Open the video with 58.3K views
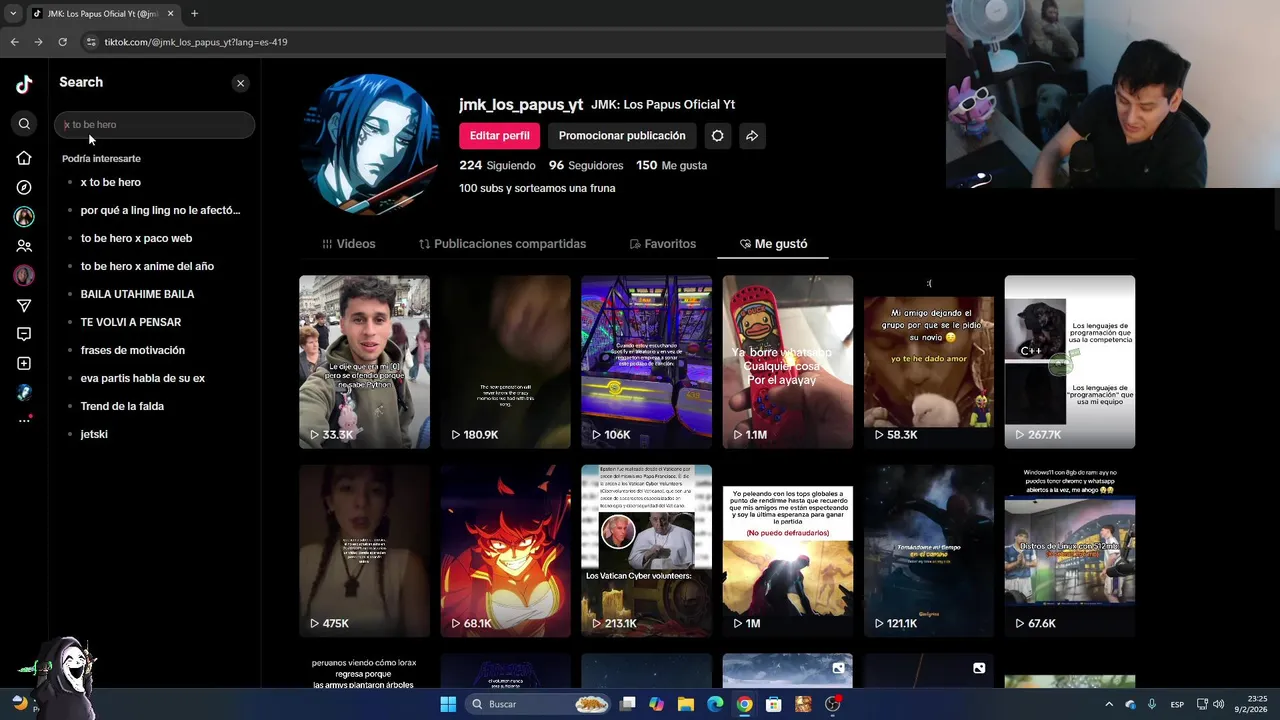1280x720 pixels. [x=929, y=362]
